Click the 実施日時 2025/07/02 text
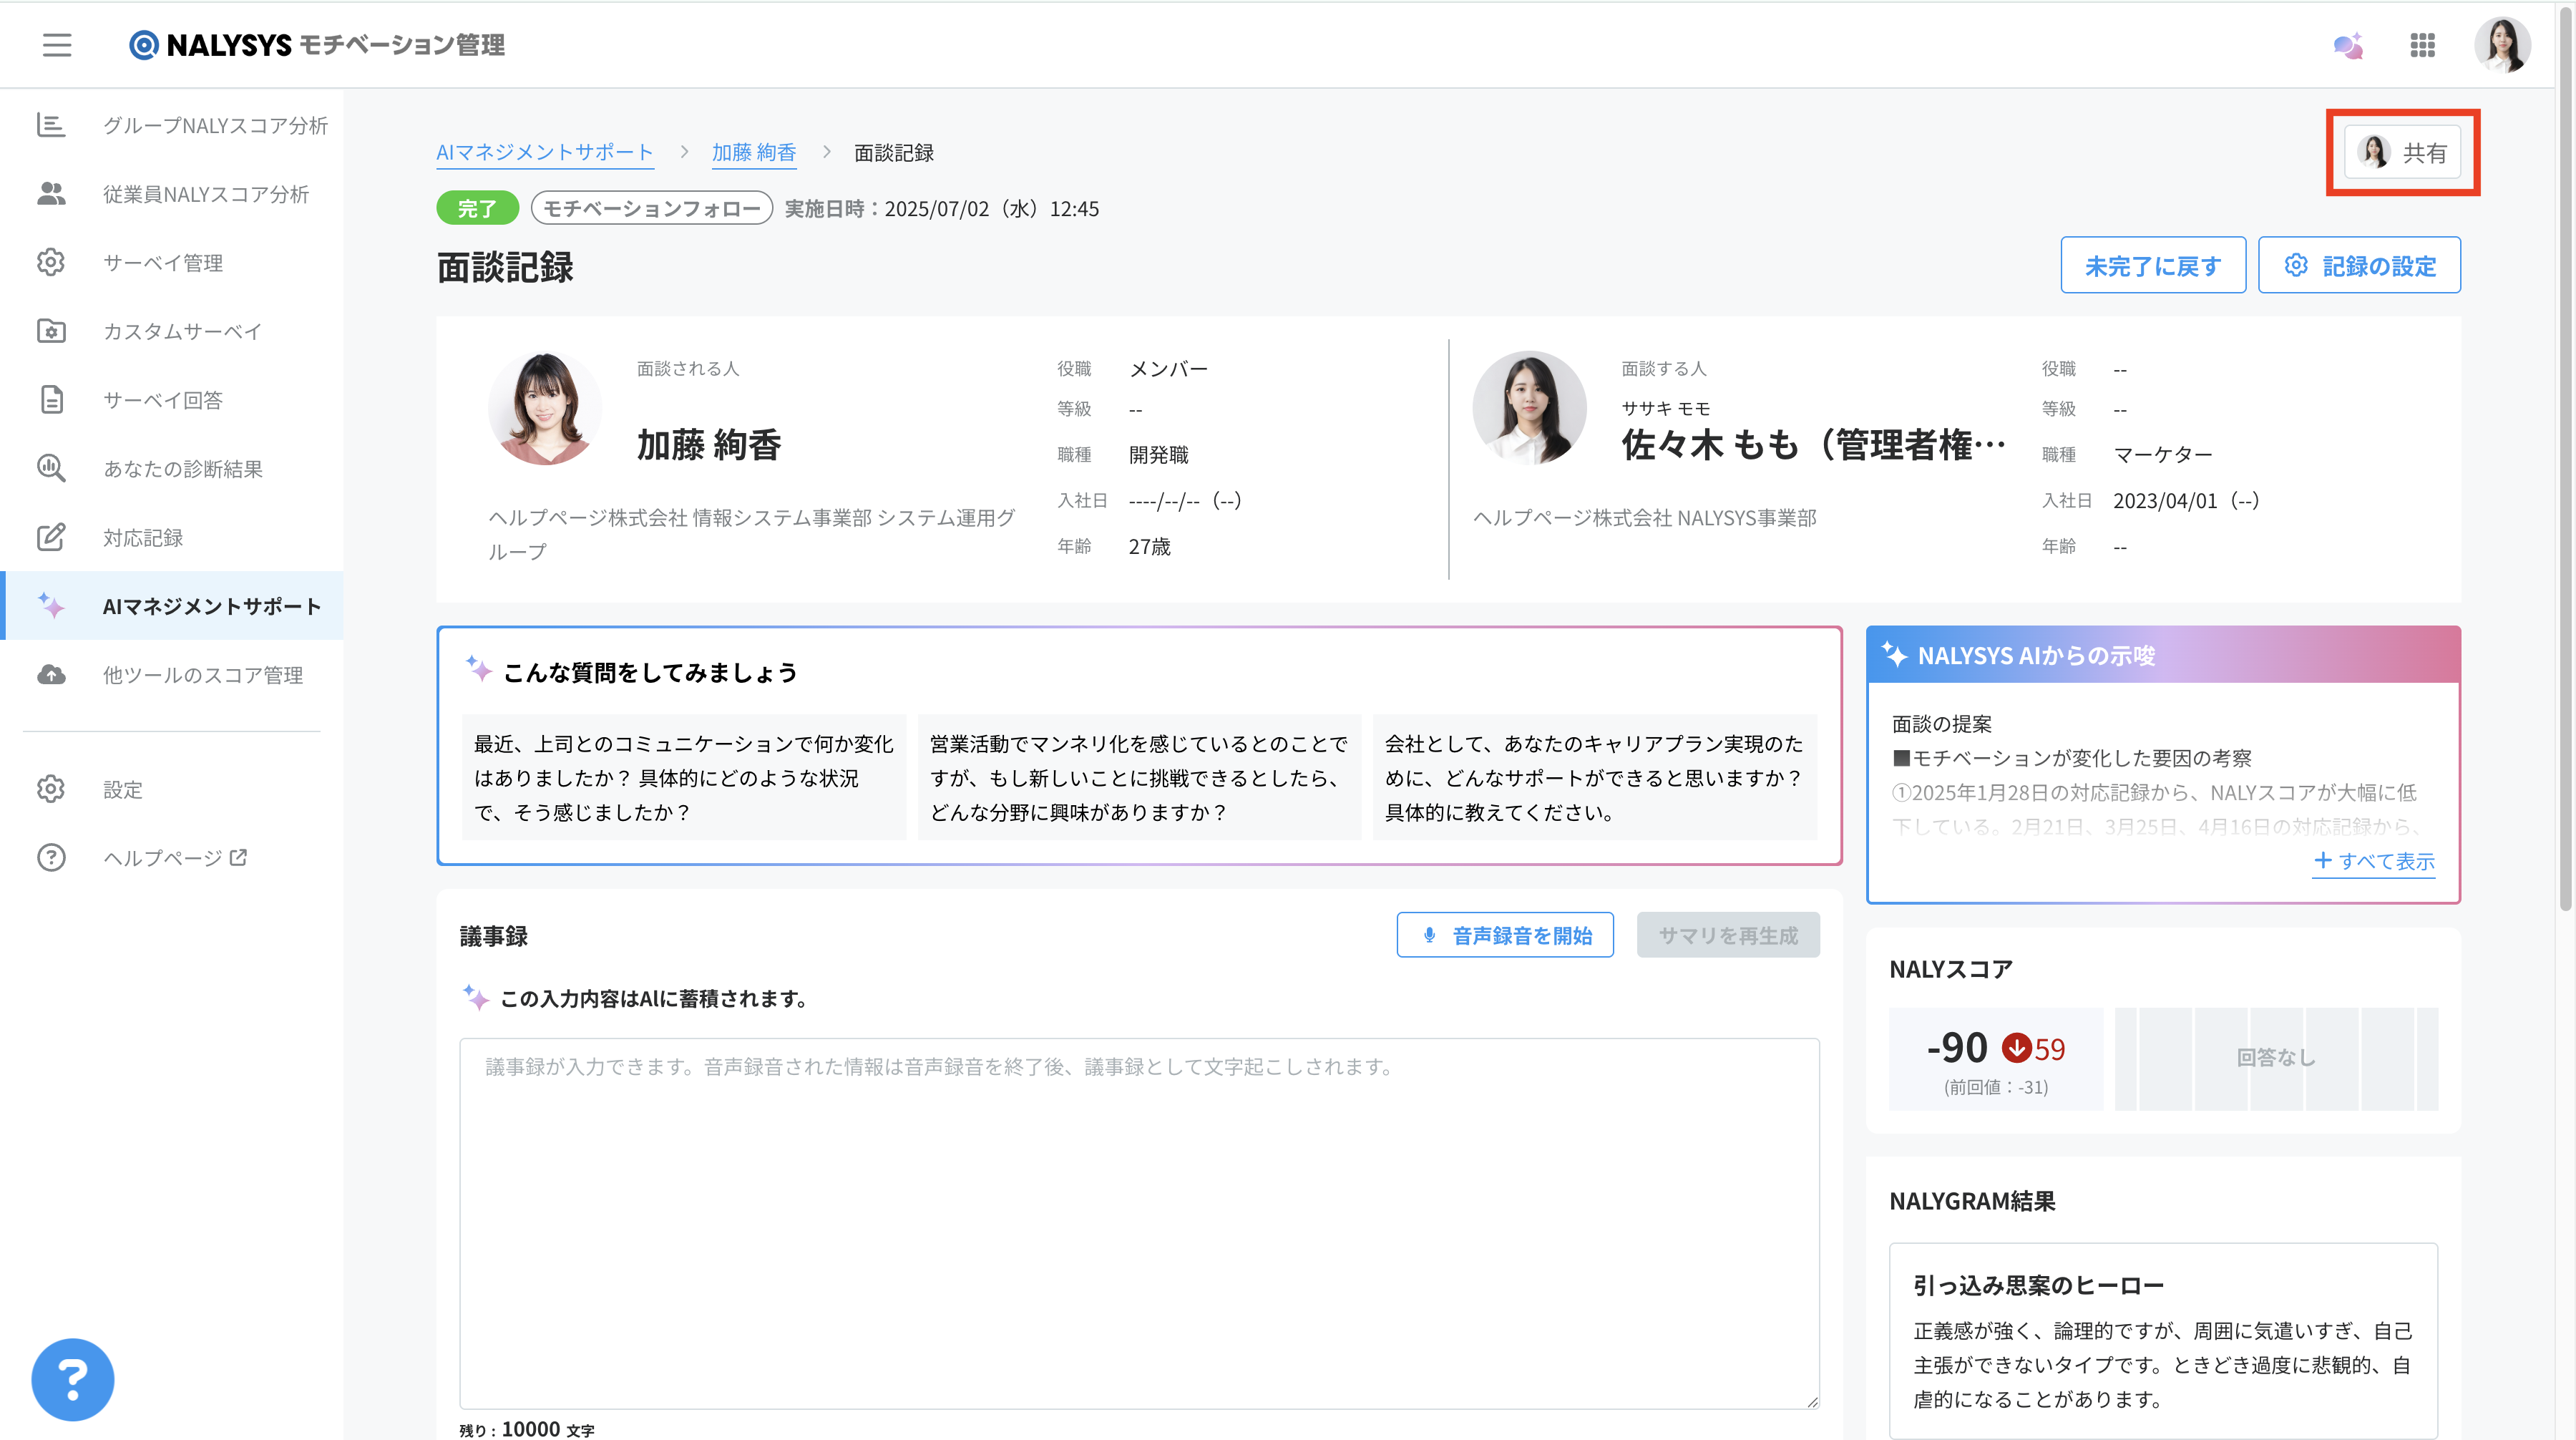2576x1440 pixels. point(941,208)
